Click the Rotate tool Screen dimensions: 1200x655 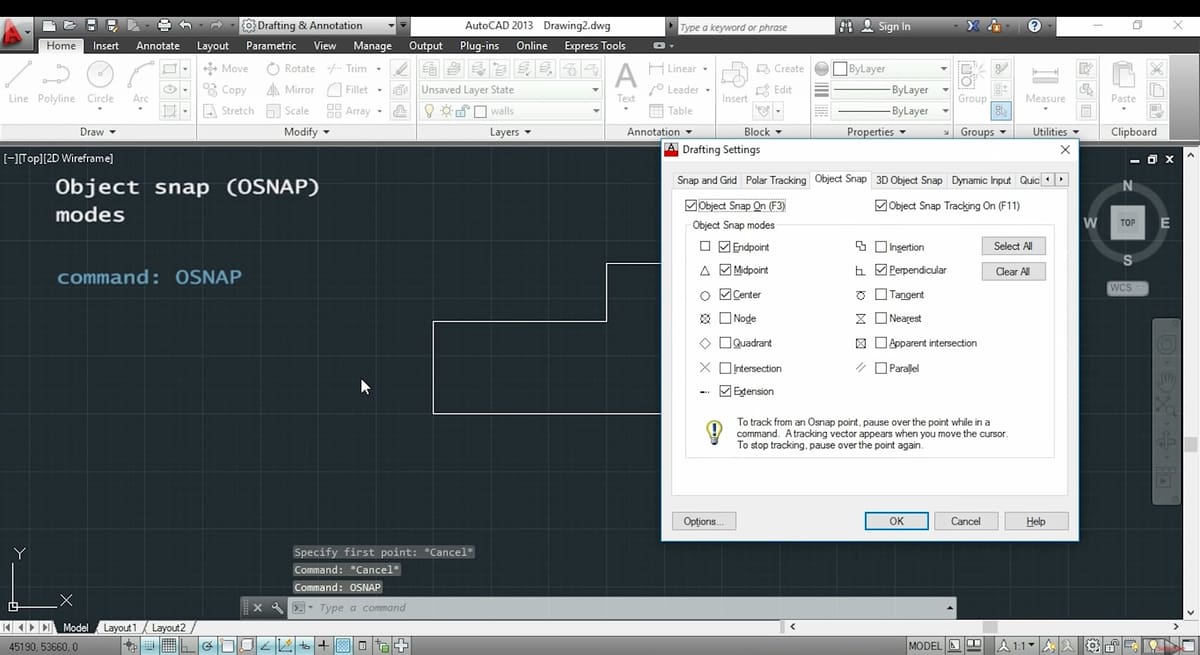[x=291, y=69]
